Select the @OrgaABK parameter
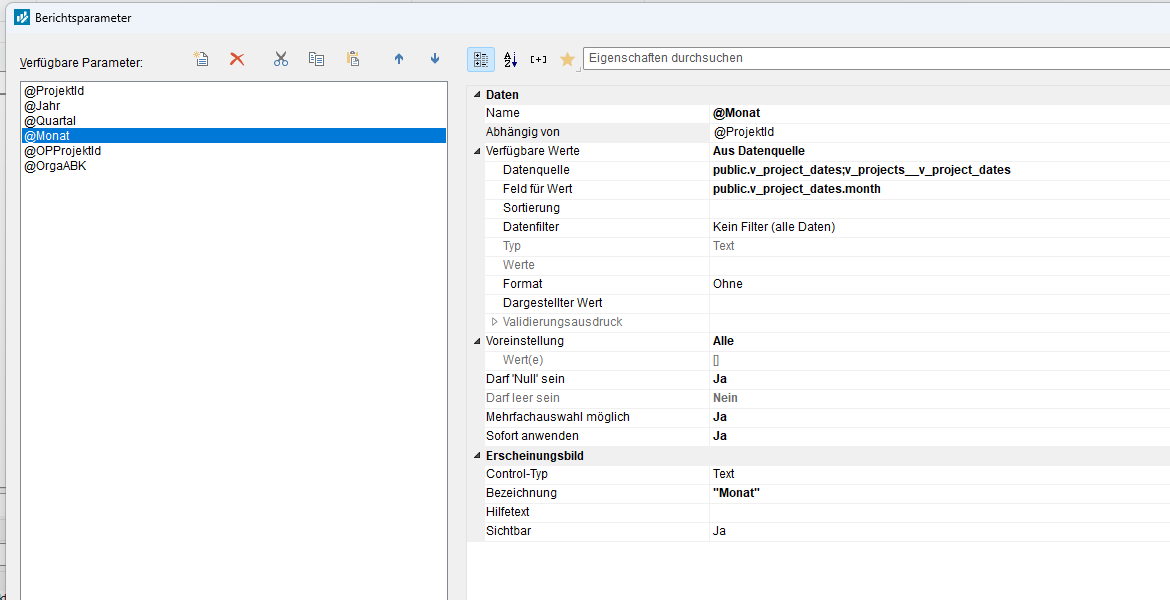The image size is (1170, 600). point(55,166)
